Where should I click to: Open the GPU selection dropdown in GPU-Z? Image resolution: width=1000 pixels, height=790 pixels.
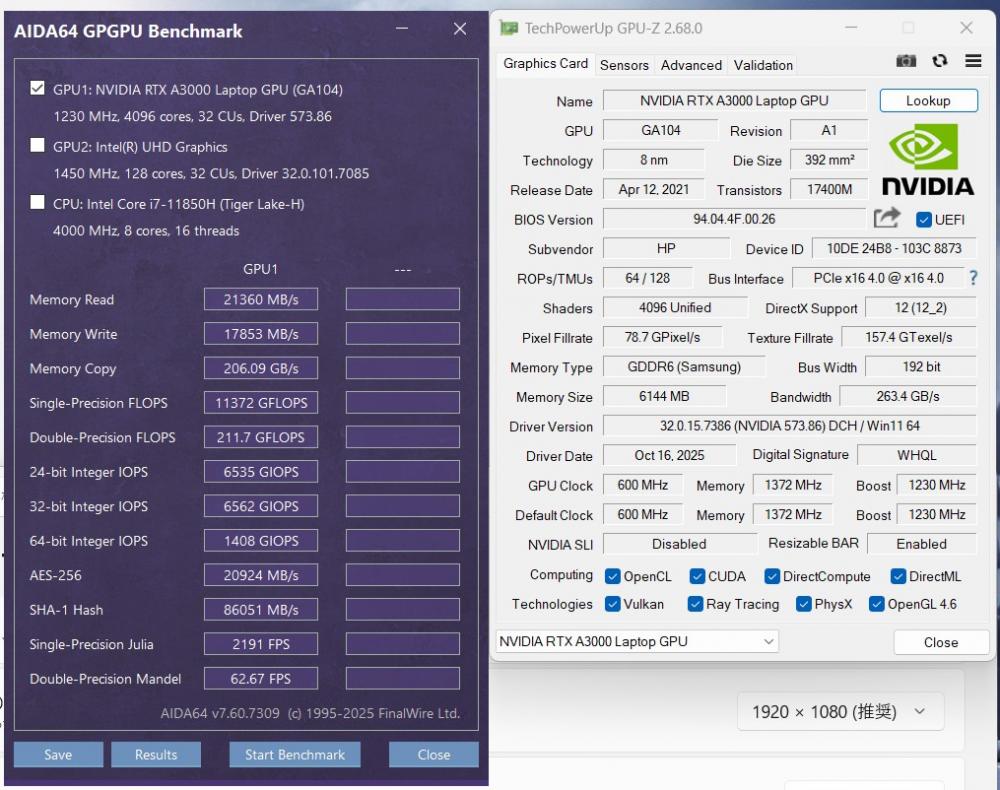point(637,641)
